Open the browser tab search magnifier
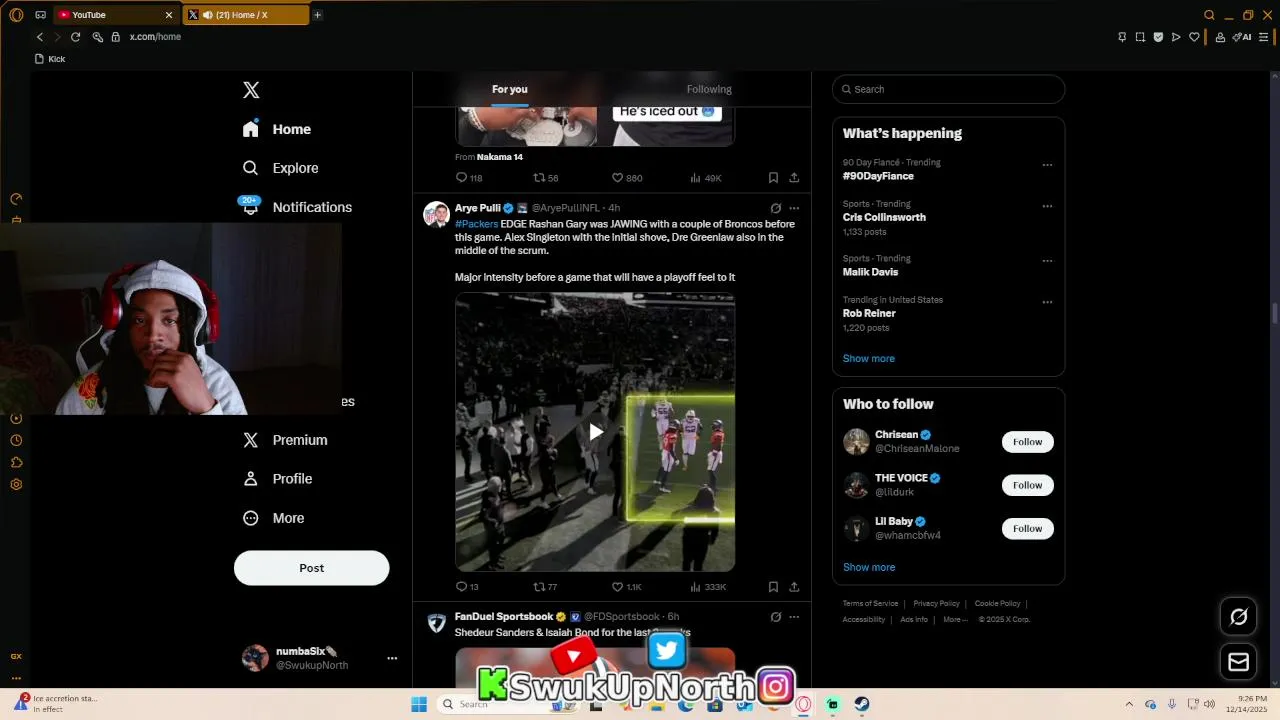 pyautogui.click(x=1209, y=15)
